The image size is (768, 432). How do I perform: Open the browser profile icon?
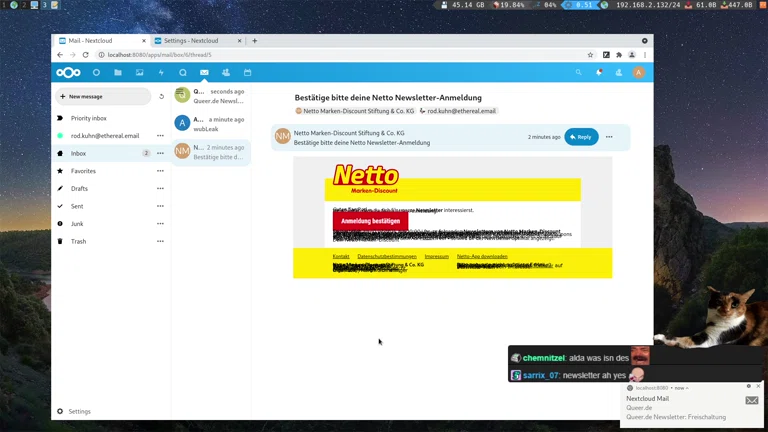[632, 55]
